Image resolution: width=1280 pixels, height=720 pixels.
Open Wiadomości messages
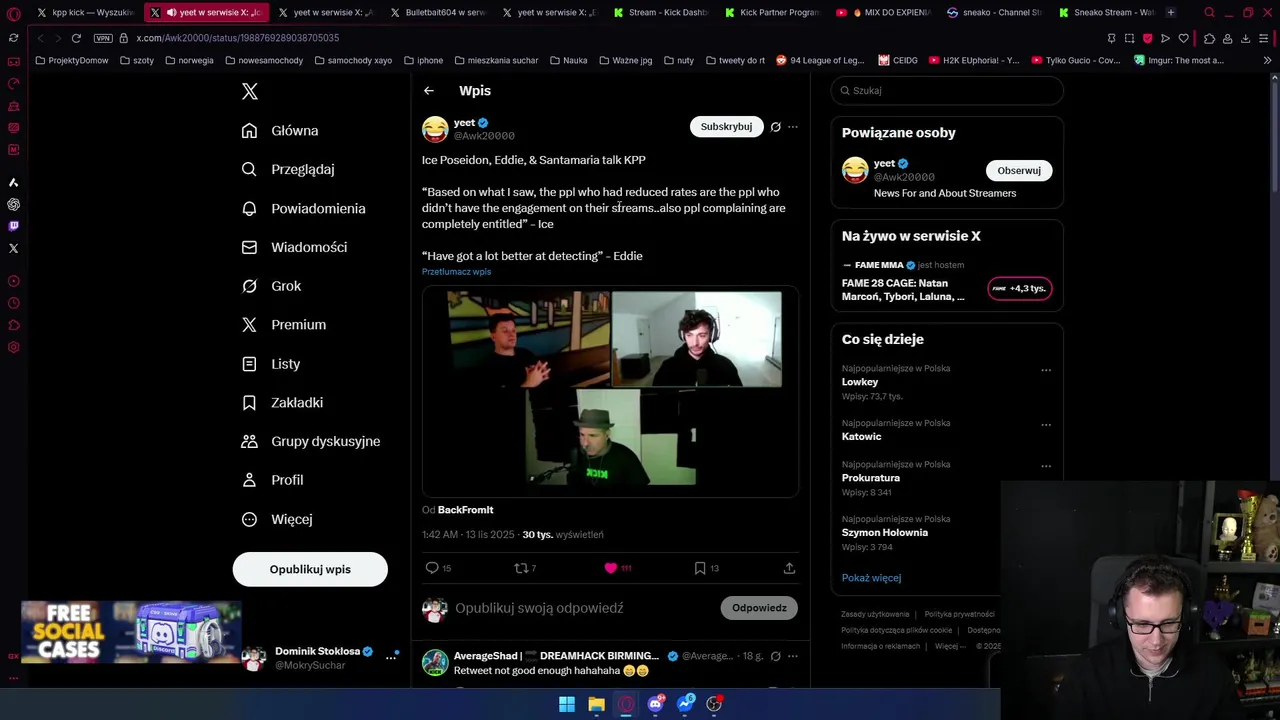[x=295, y=247]
